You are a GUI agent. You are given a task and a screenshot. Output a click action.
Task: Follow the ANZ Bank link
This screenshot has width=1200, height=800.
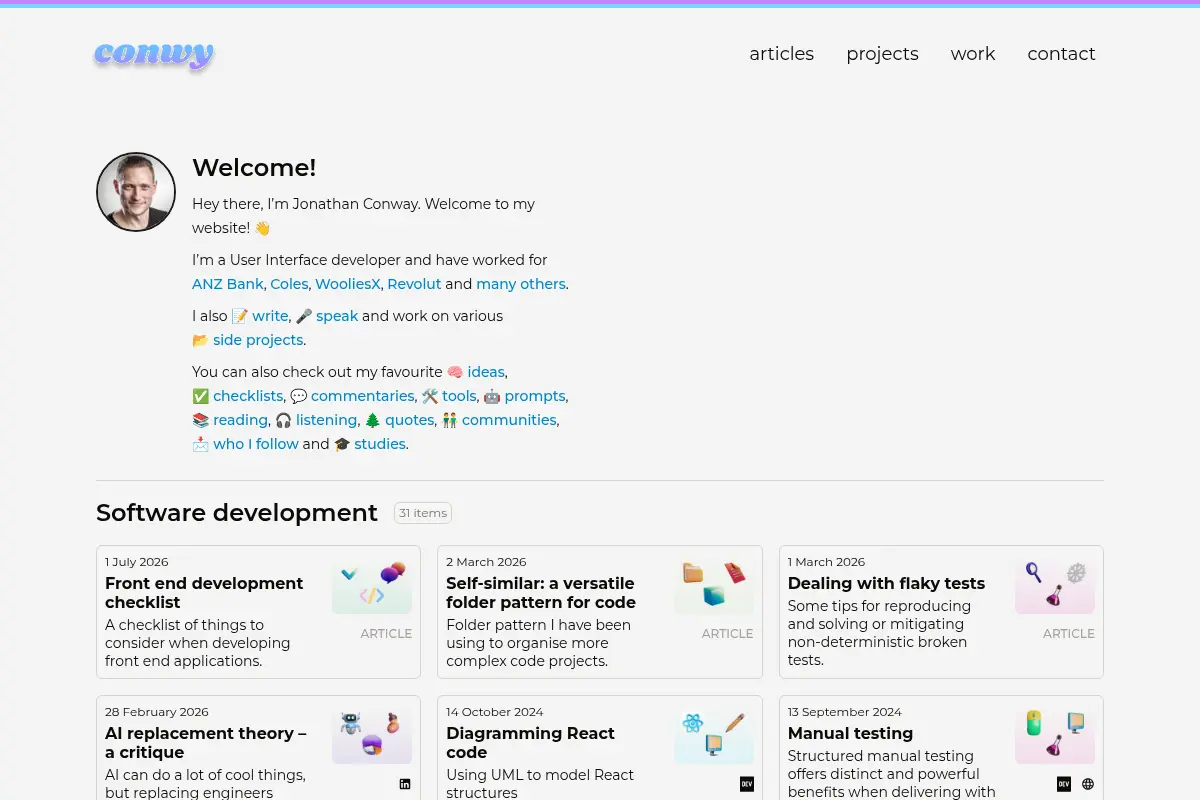pyautogui.click(x=228, y=284)
